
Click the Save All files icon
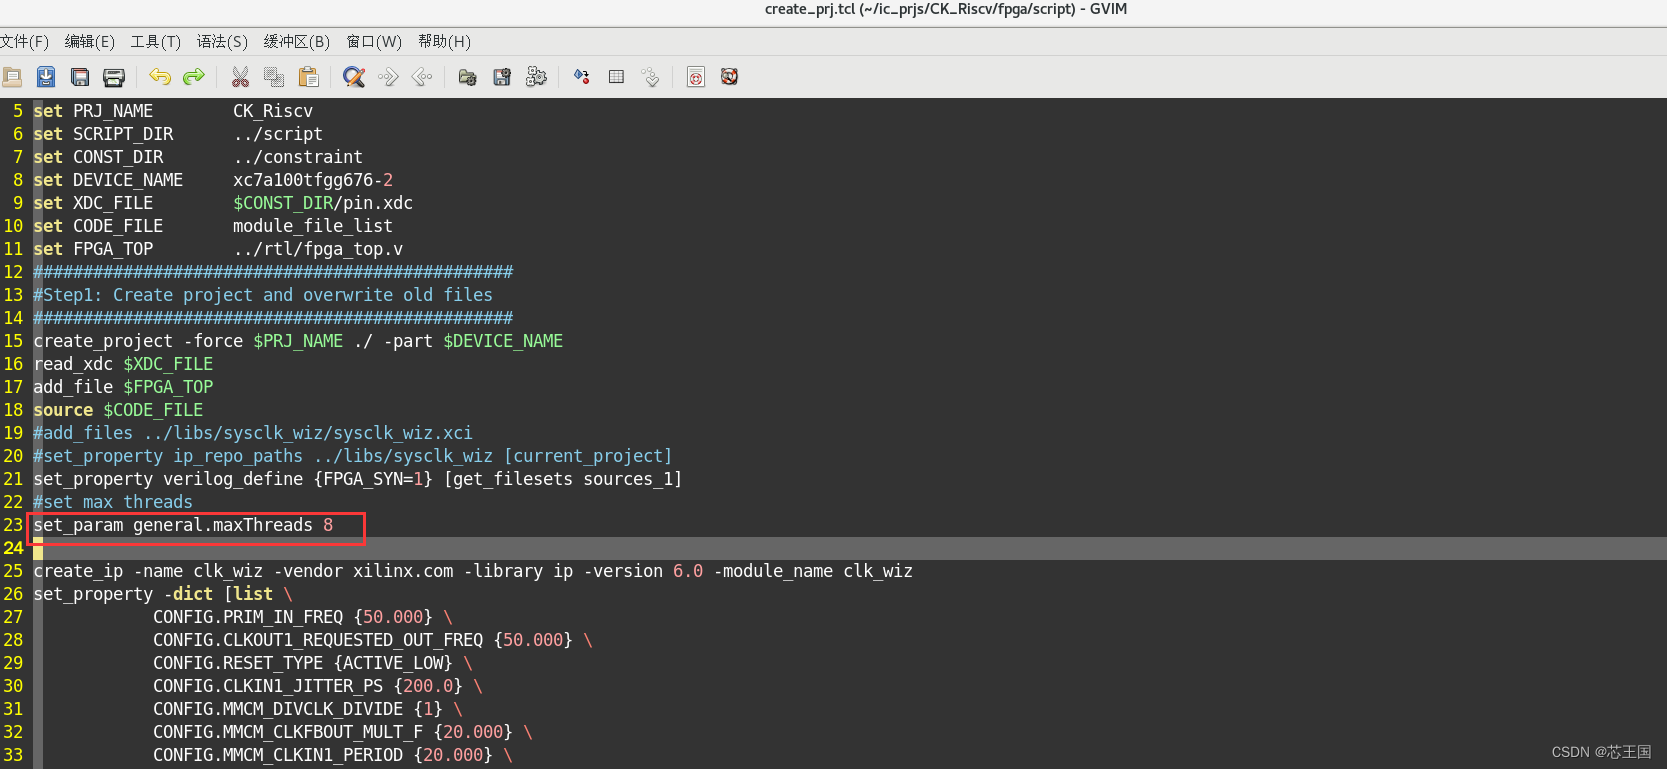pos(80,77)
